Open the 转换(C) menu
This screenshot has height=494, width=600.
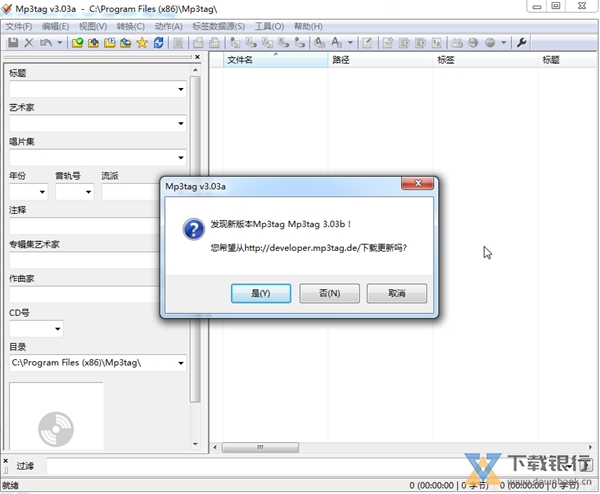131,26
